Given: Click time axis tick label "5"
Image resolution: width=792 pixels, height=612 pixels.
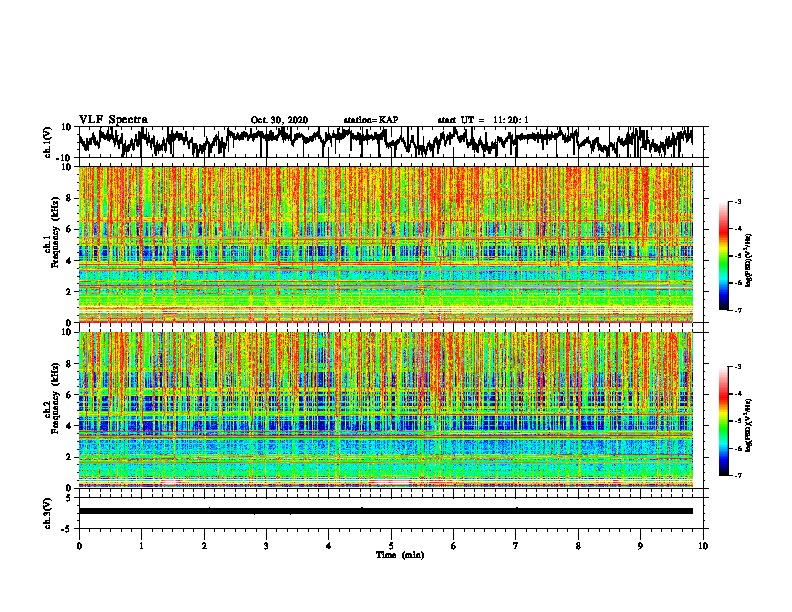Looking at the screenshot, I should (391, 546).
